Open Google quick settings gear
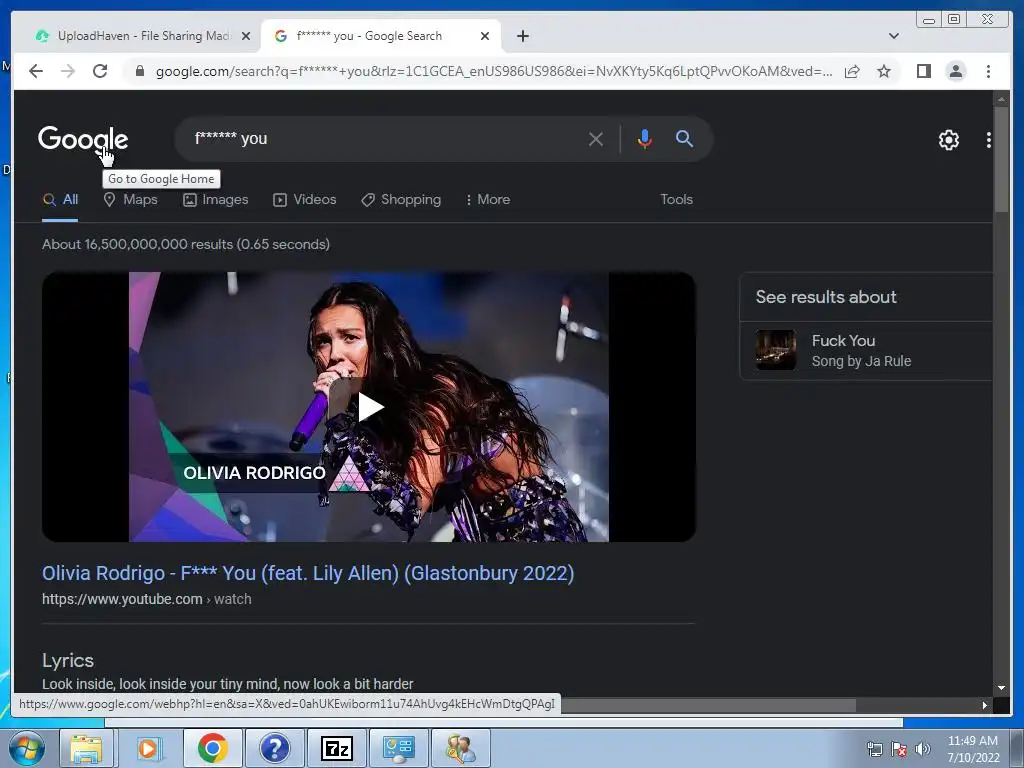The width and height of the screenshot is (1024, 768). (x=948, y=140)
